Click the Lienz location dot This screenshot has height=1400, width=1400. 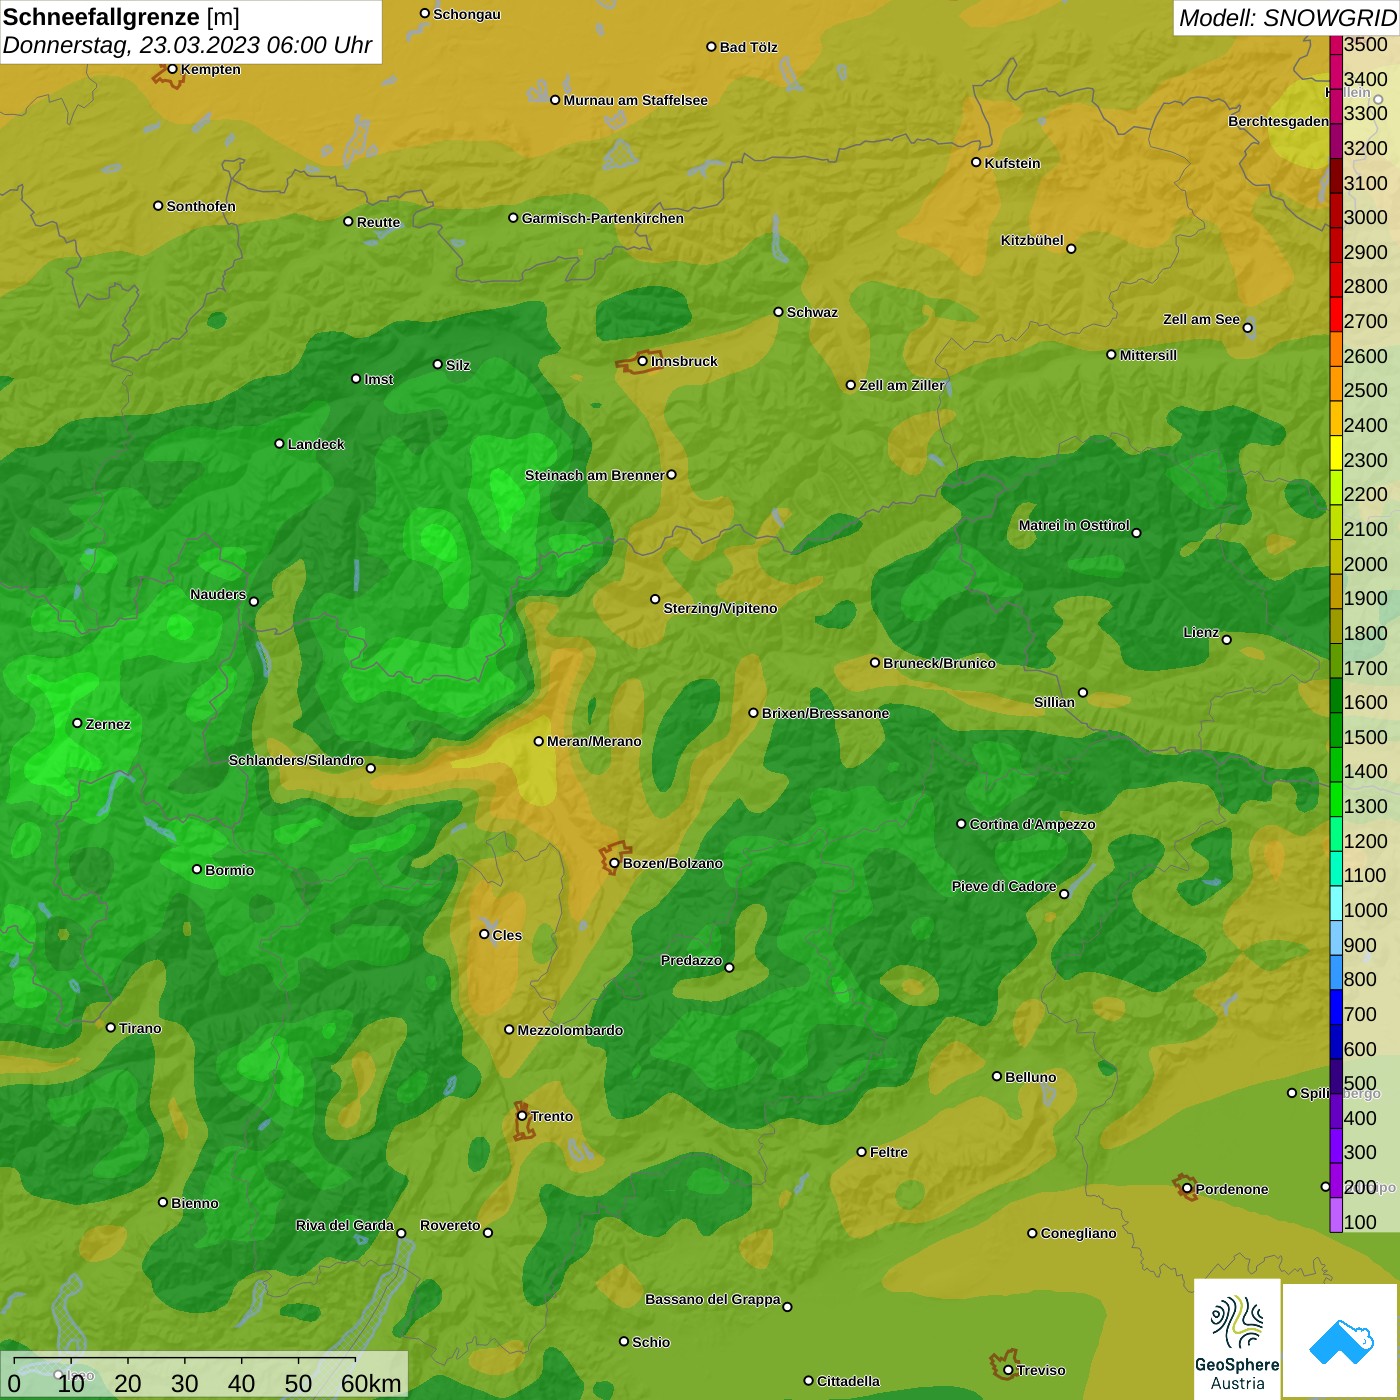tap(1227, 639)
